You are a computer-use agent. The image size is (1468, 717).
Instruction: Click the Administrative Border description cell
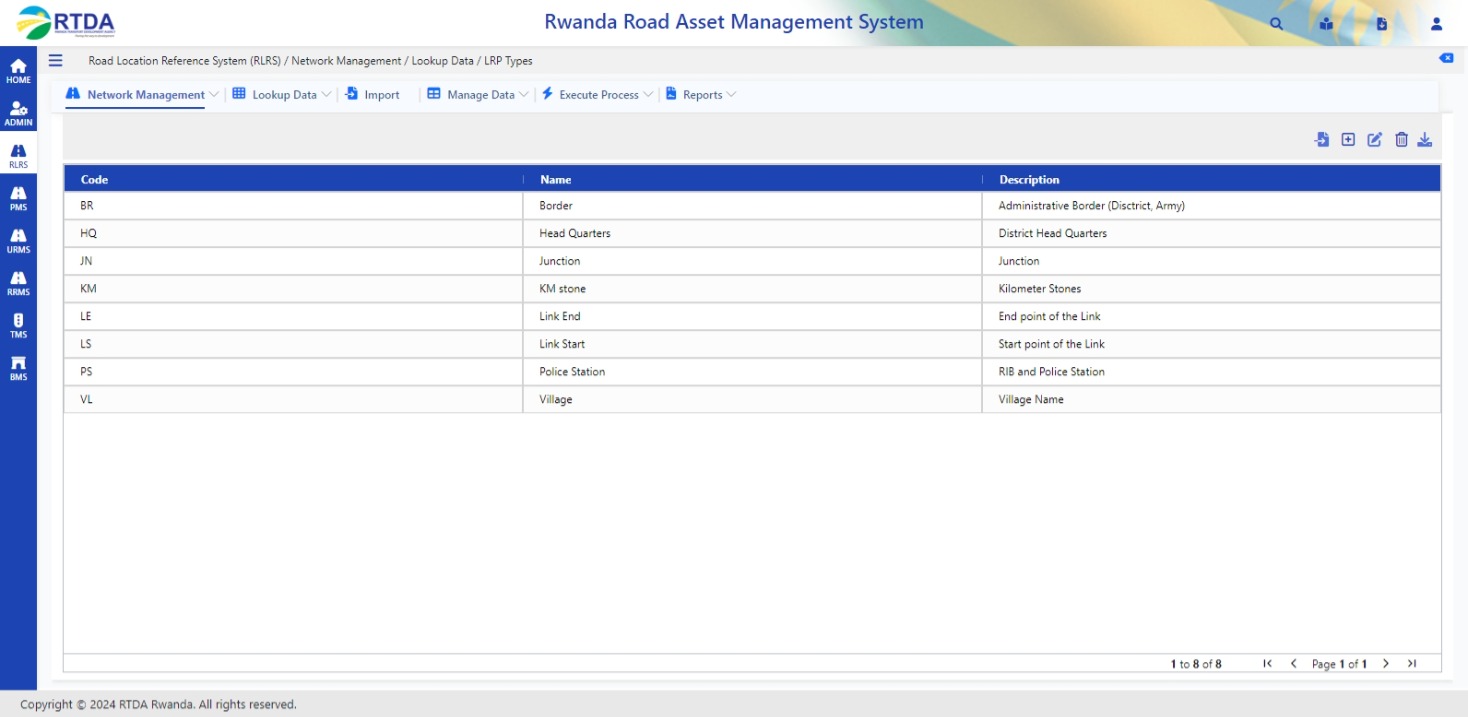coord(1212,206)
